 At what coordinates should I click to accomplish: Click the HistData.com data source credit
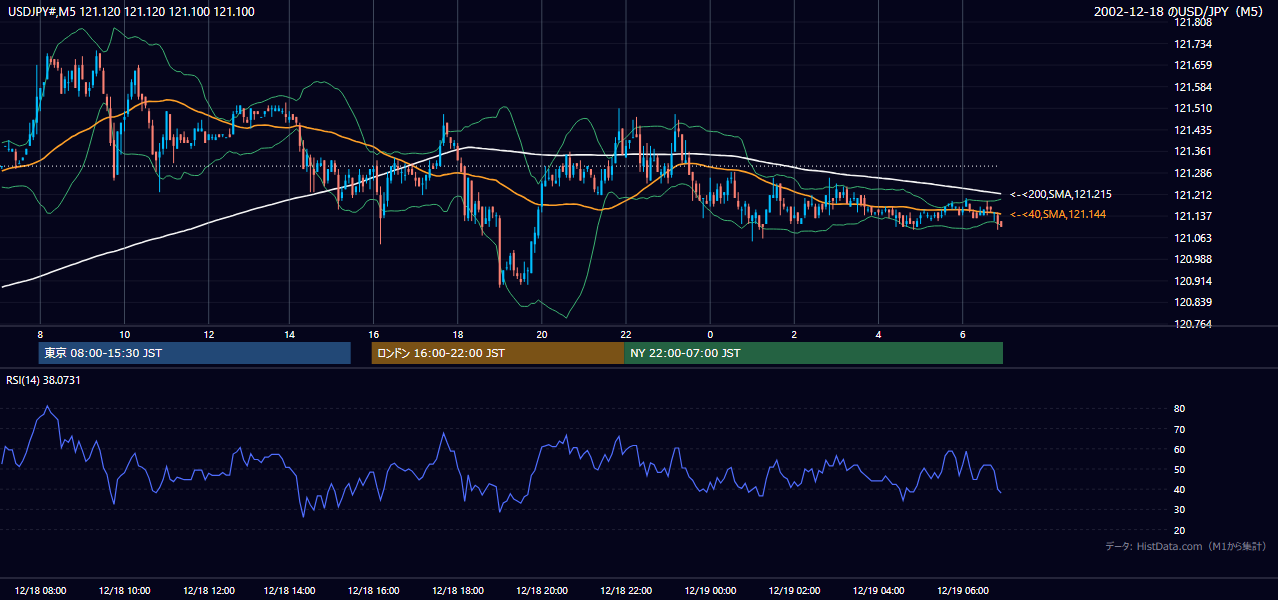click(x=1185, y=546)
